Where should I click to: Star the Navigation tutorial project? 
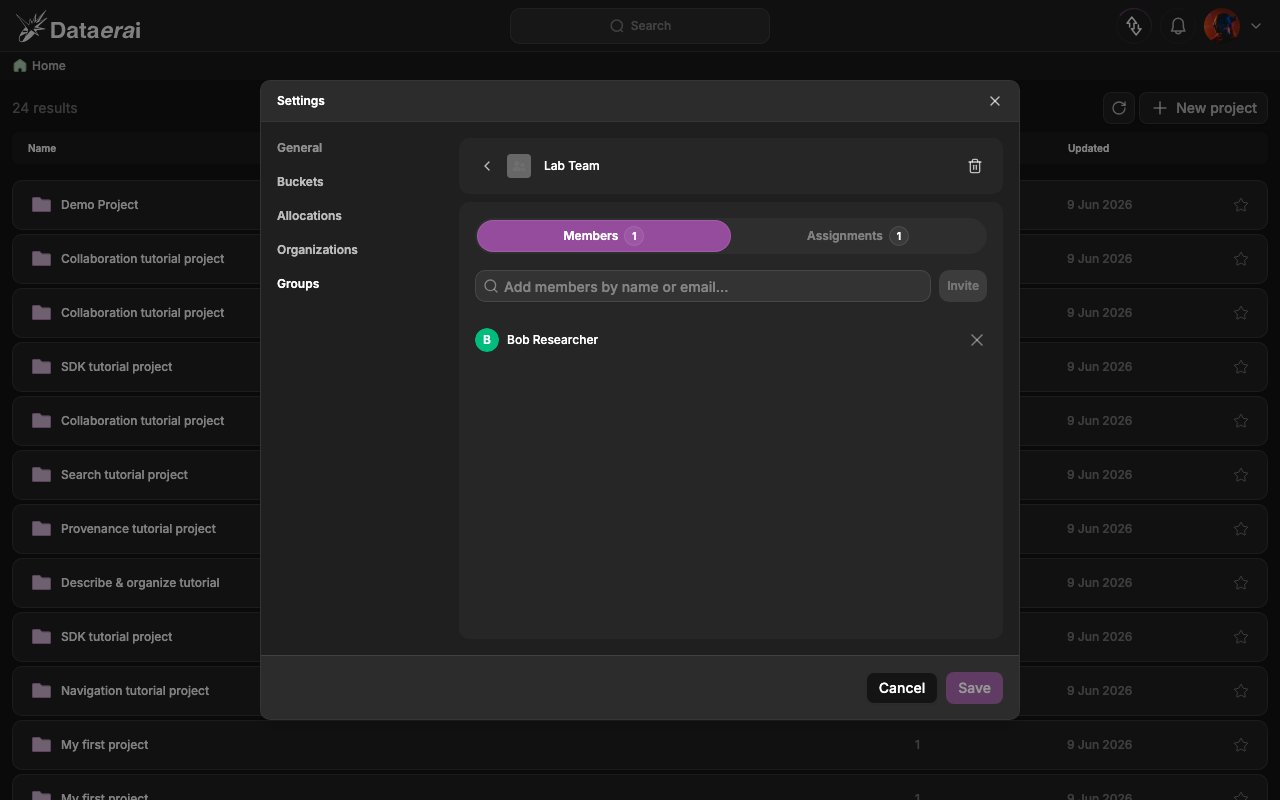point(1241,691)
